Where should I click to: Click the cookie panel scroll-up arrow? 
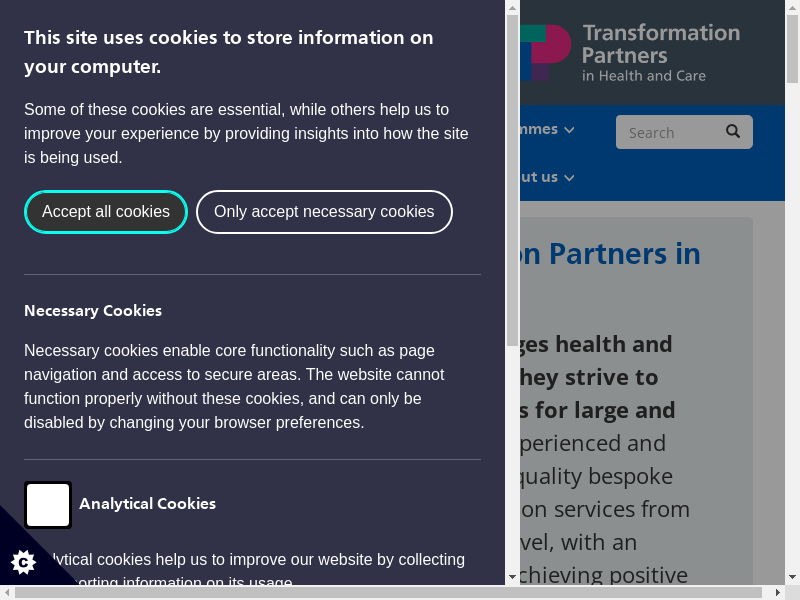click(x=512, y=8)
